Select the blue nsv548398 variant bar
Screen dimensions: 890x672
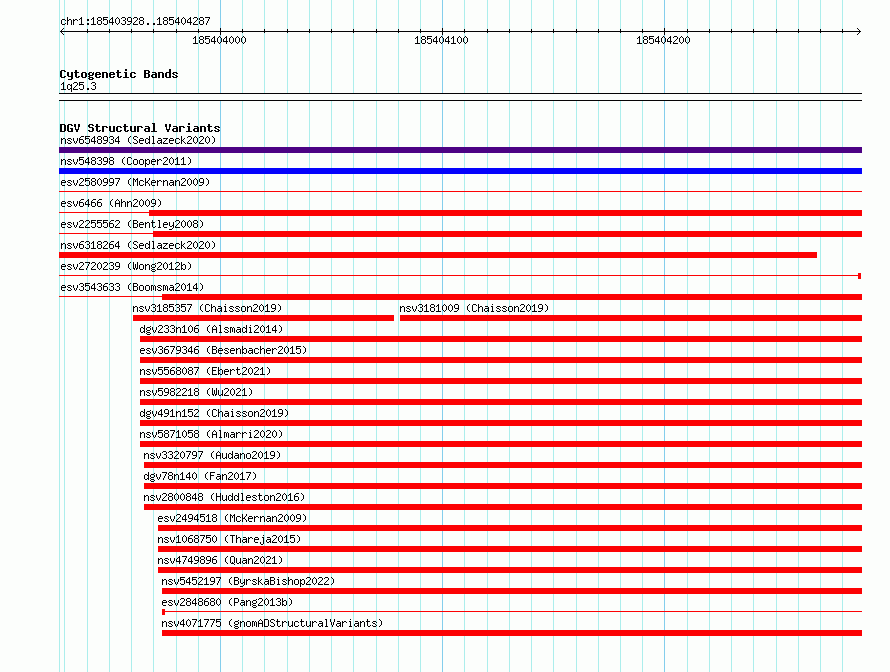point(460,171)
